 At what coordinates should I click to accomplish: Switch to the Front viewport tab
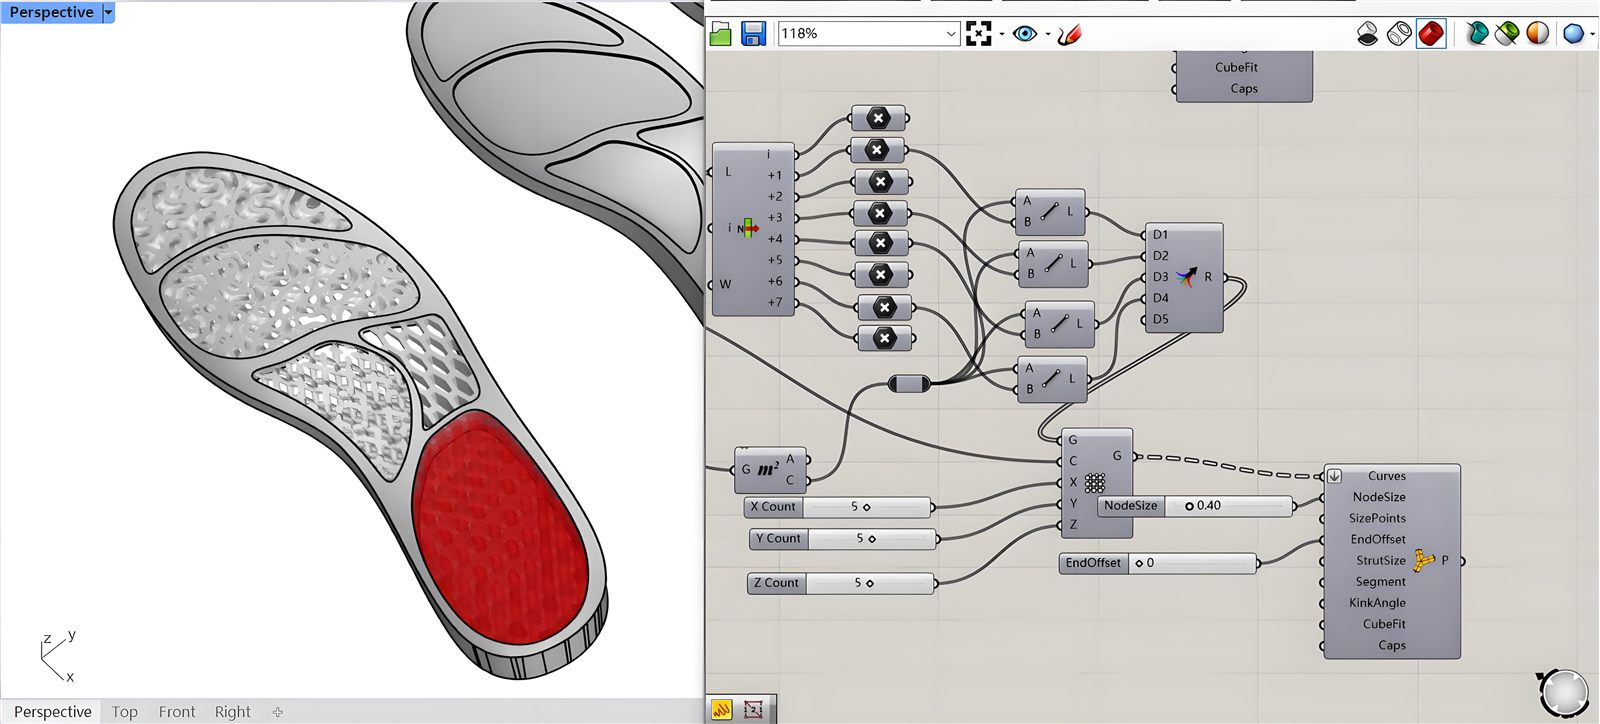click(177, 712)
